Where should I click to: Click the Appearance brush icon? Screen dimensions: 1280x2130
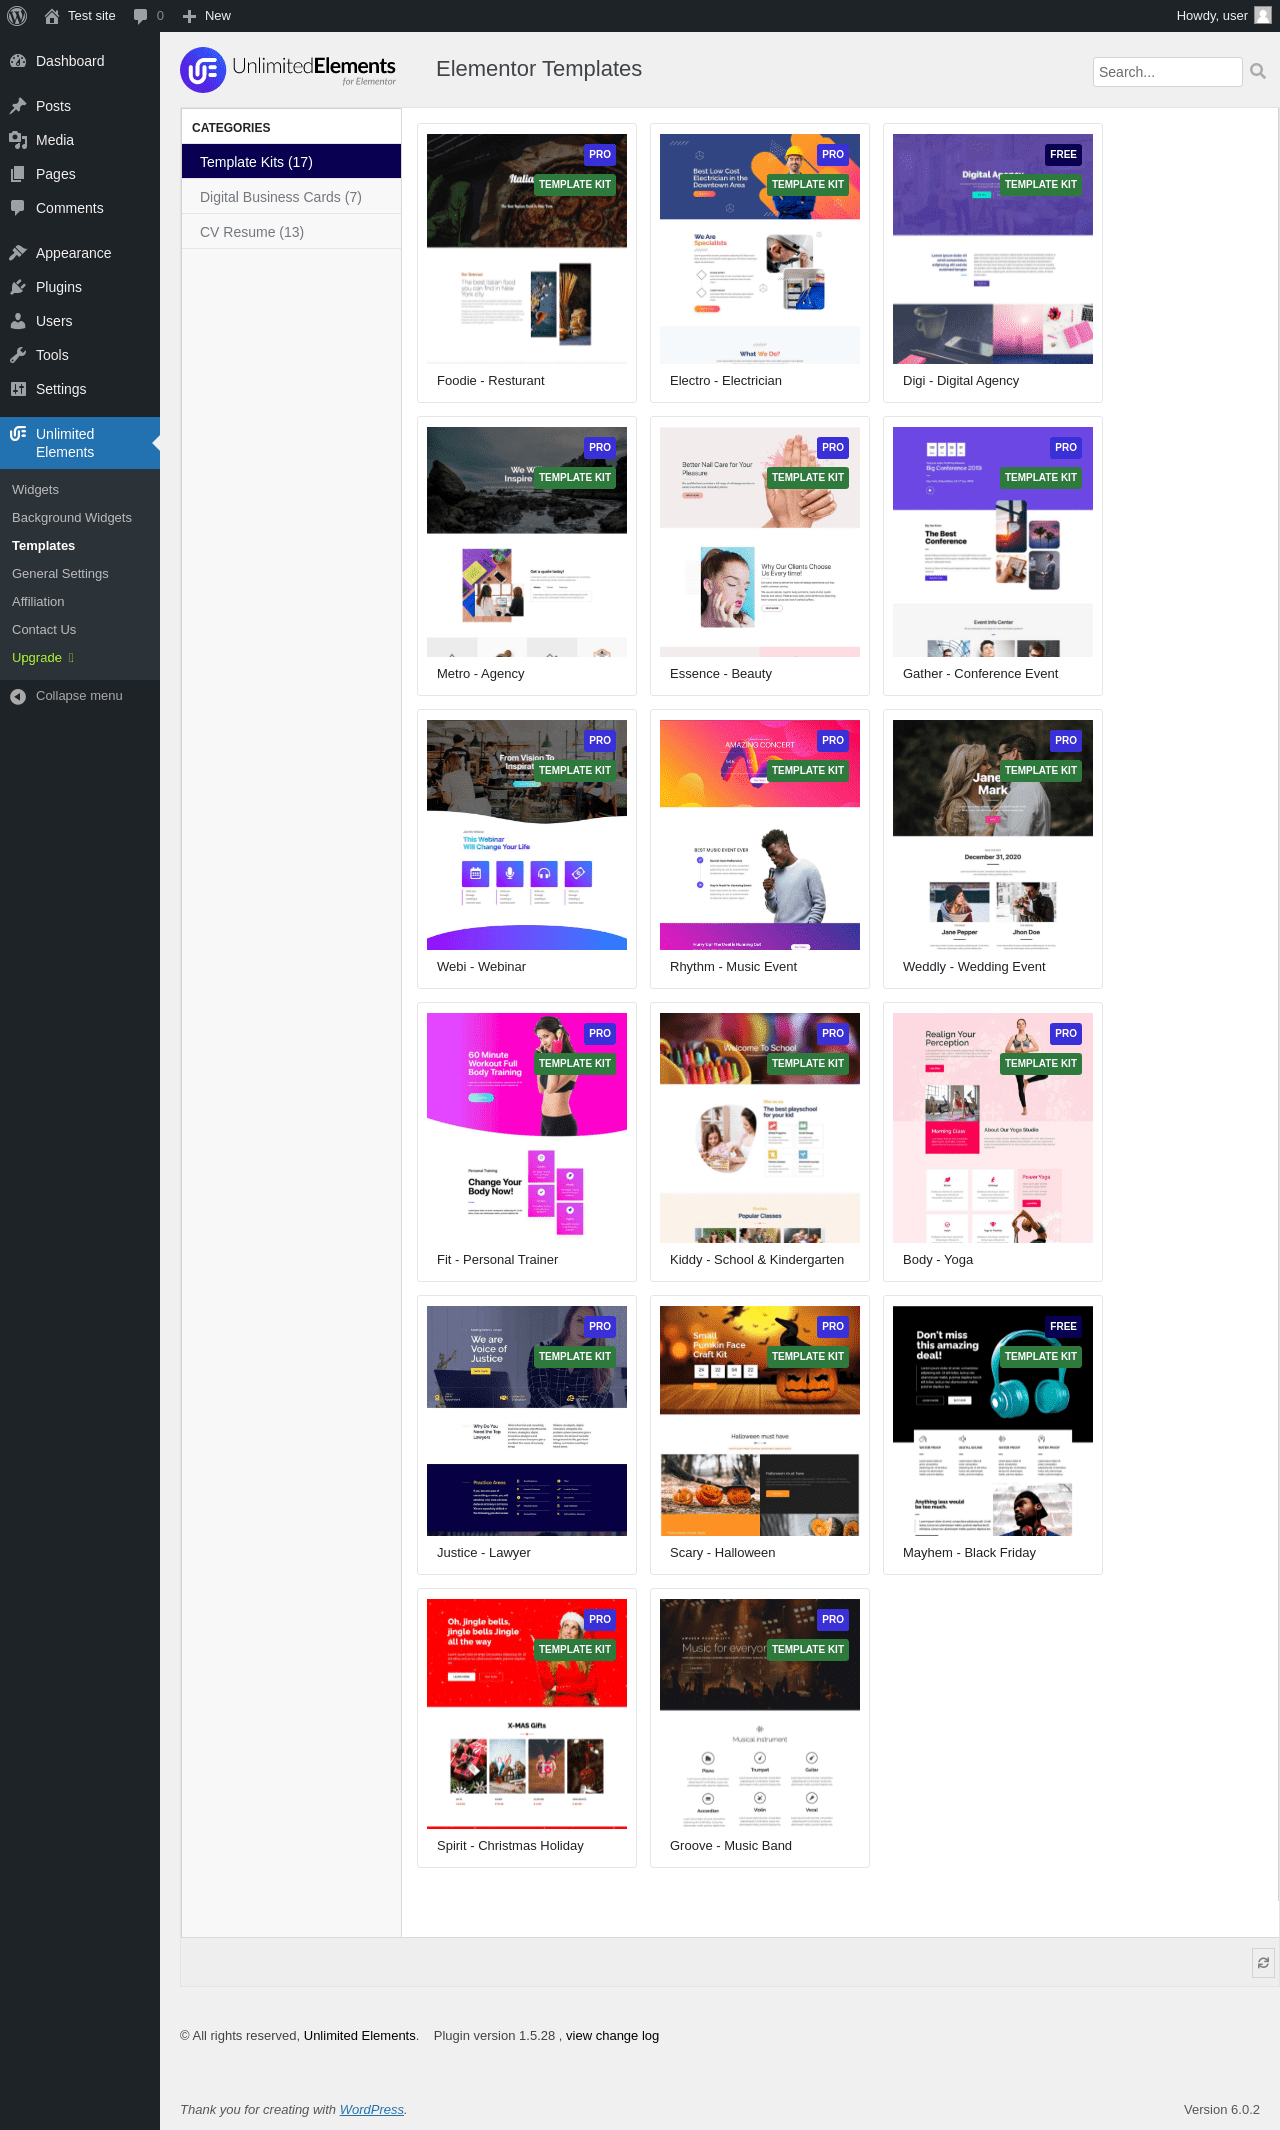point(18,253)
